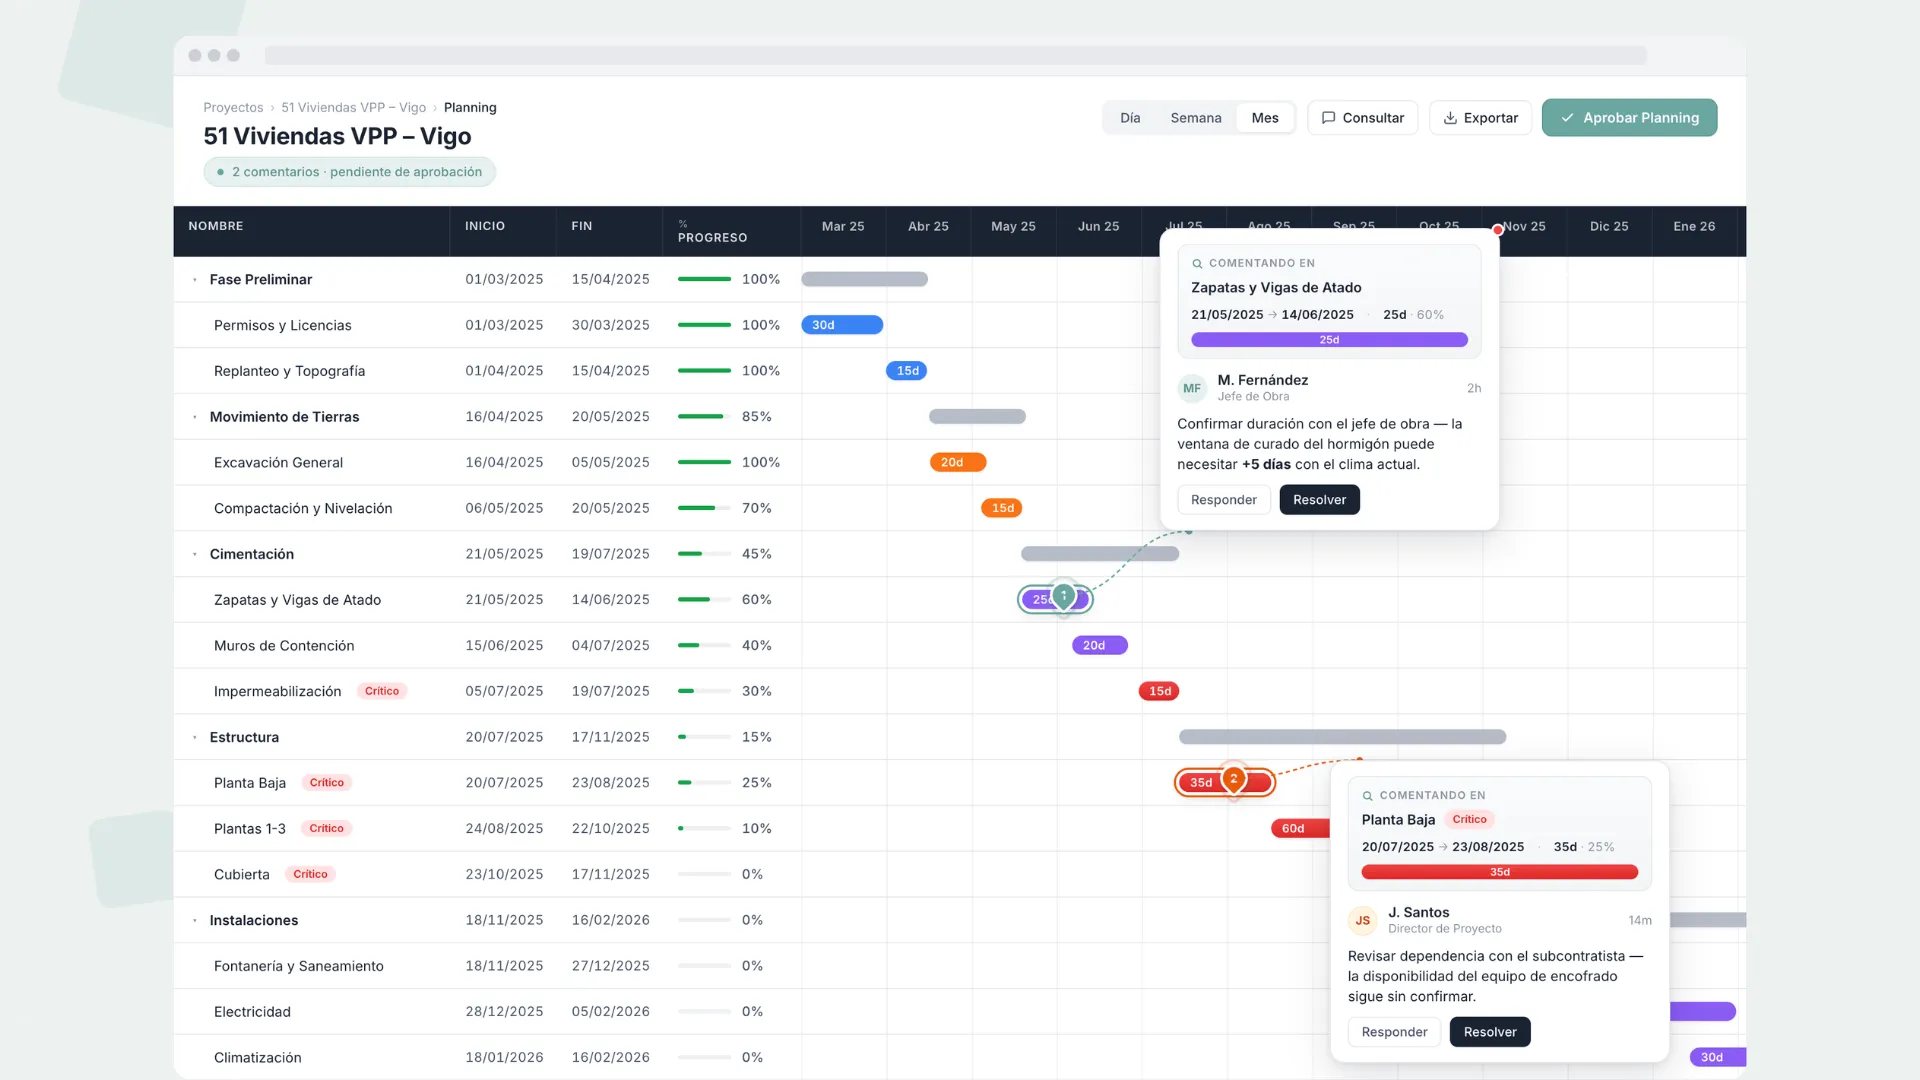This screenshot has width=1920, height=1080.
Task: Click the 35d red bar in Planta Baja comment card
Action: [x=1500, y=872]
